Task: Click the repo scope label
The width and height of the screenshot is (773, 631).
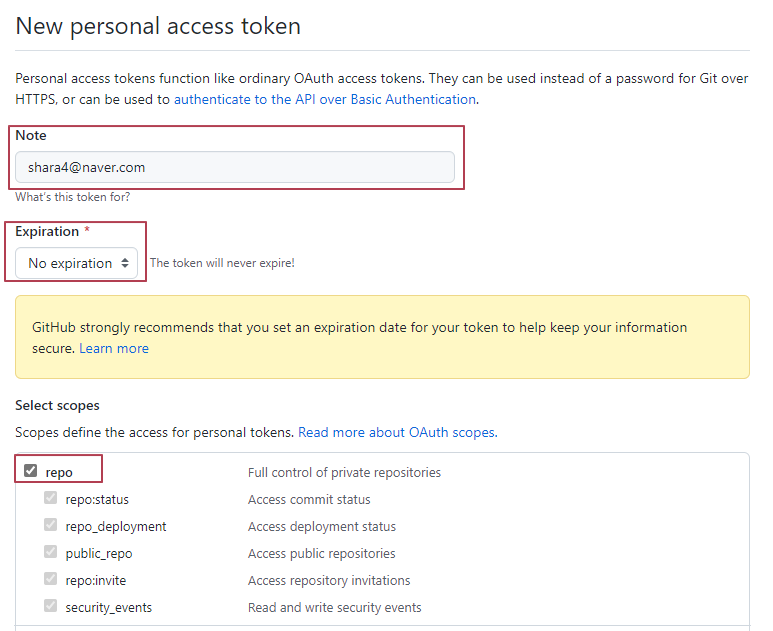Action: point(59,472)
